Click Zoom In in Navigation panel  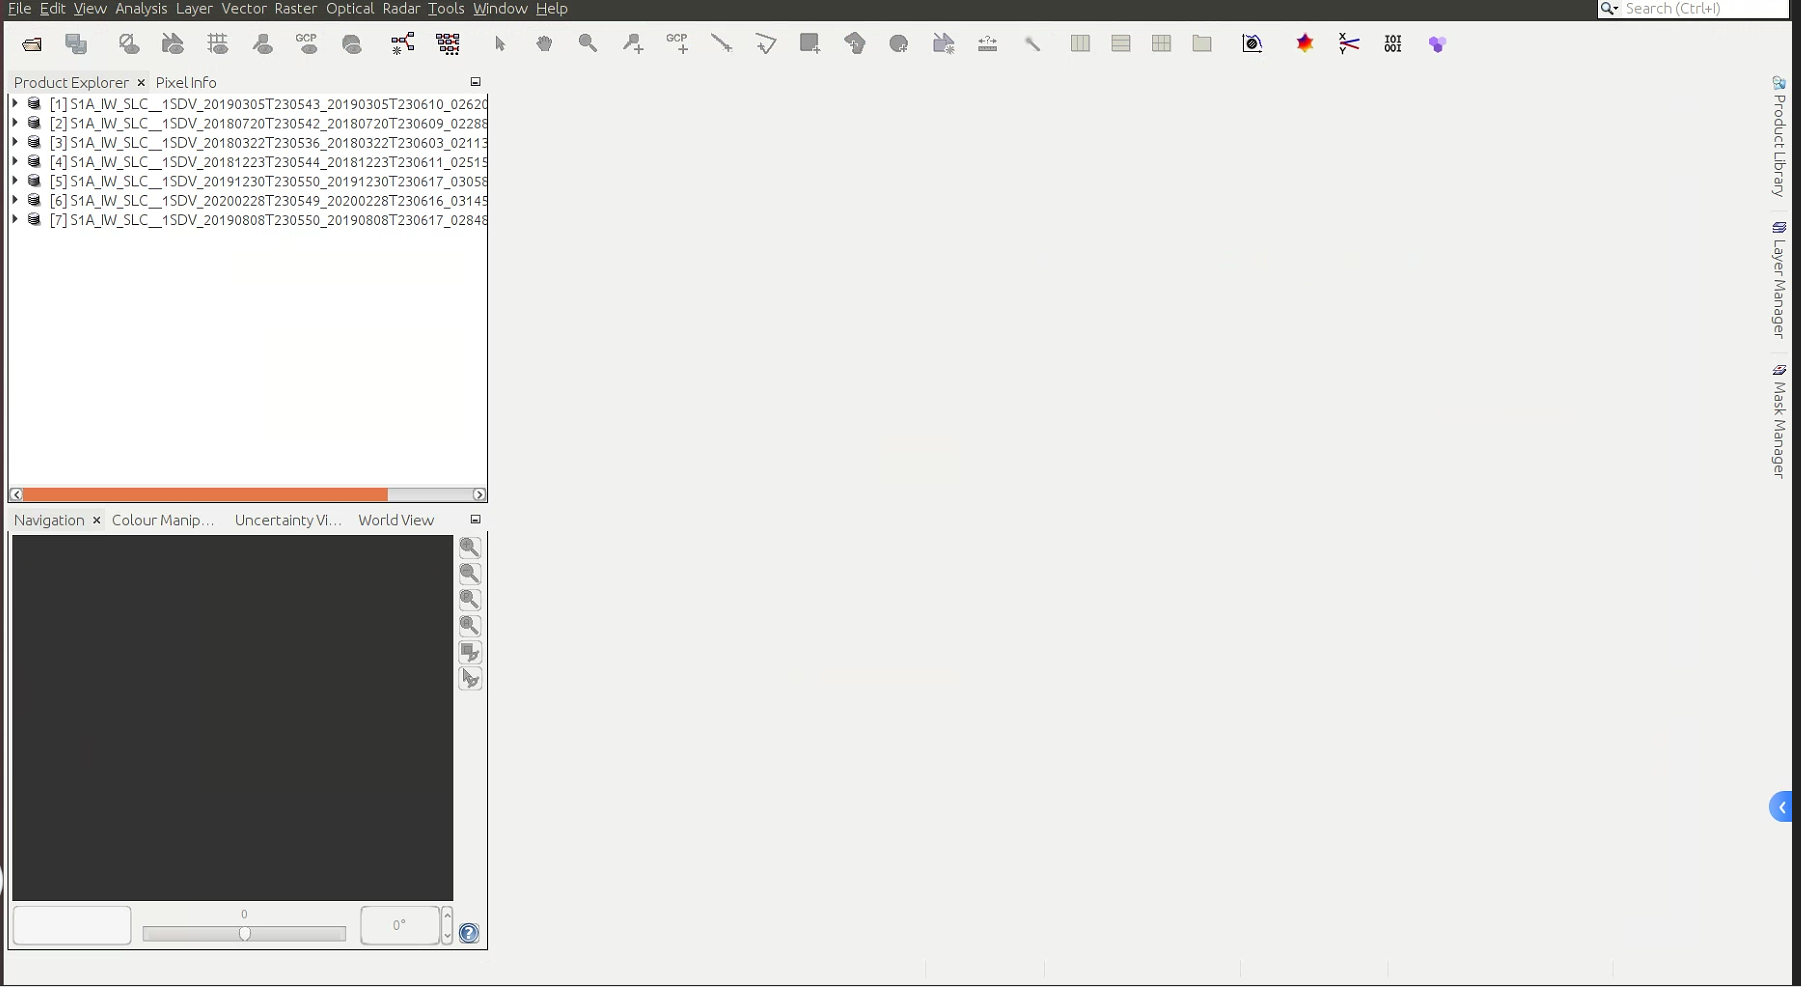tap(470, 548)
